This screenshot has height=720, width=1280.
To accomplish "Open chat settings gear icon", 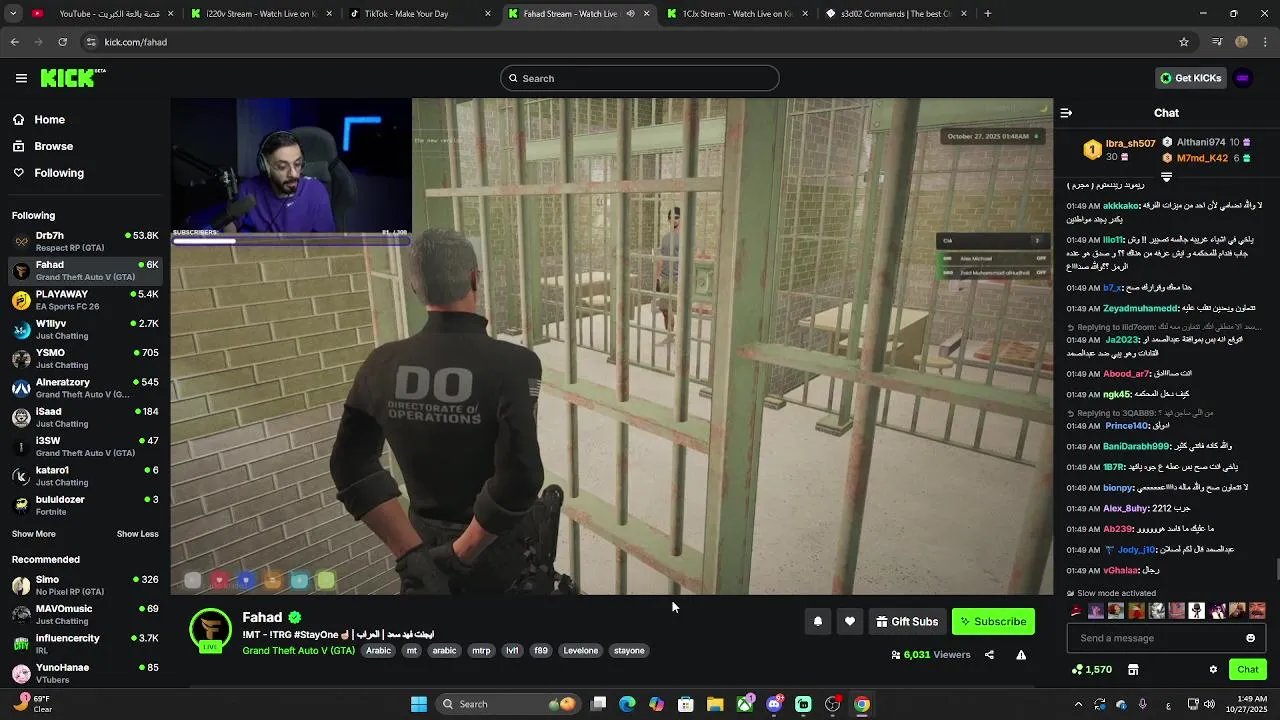I will point(1213,669).
